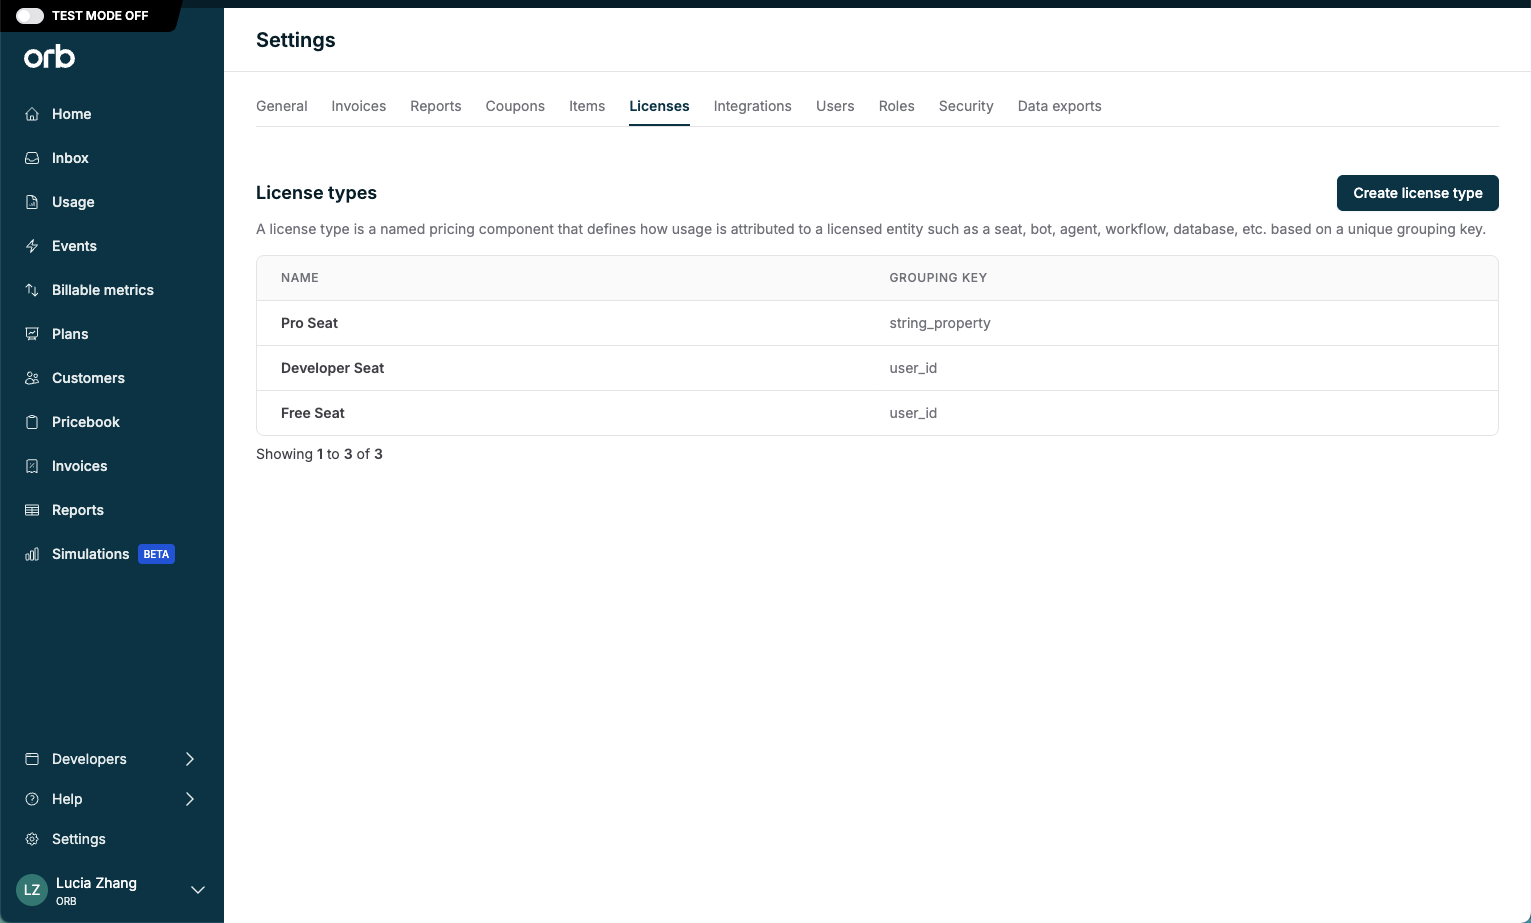1531x923 pixels.
Task: Open the Pro Seat license row
Action: 877,323
